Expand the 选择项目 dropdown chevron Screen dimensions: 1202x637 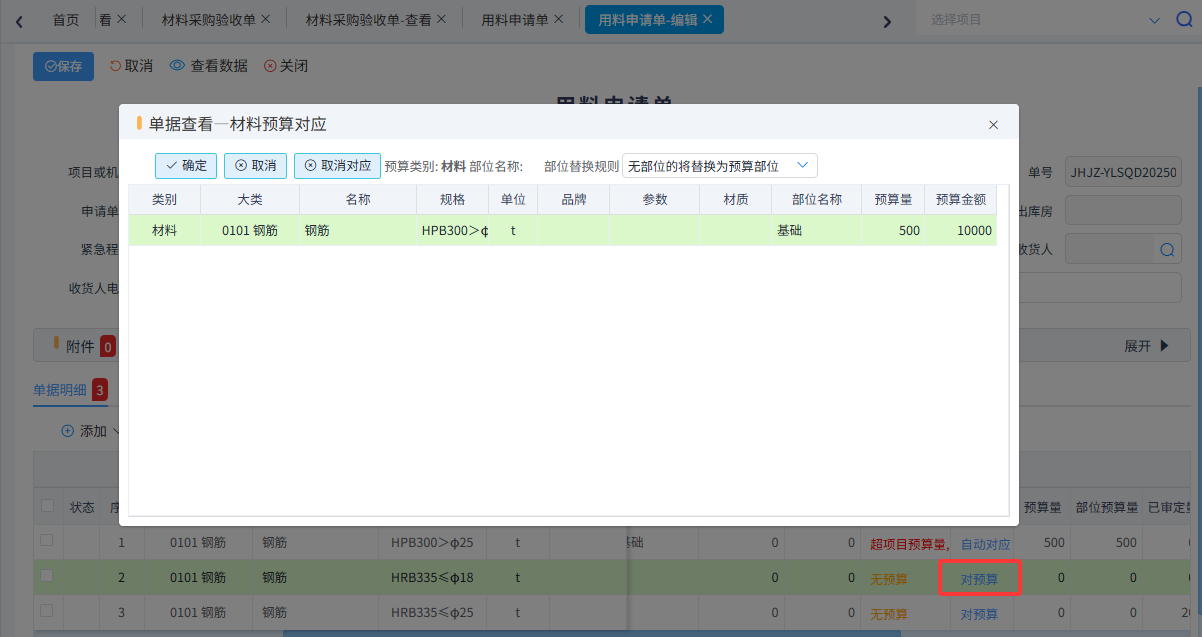1155,20
